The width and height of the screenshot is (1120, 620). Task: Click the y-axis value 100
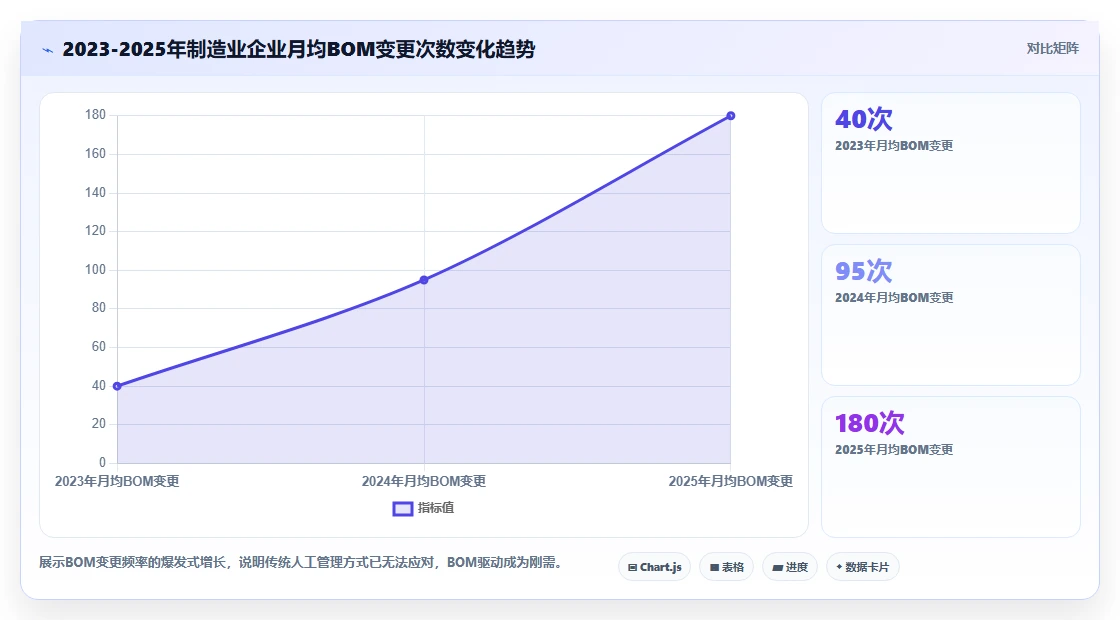click(x=95, y=270)
